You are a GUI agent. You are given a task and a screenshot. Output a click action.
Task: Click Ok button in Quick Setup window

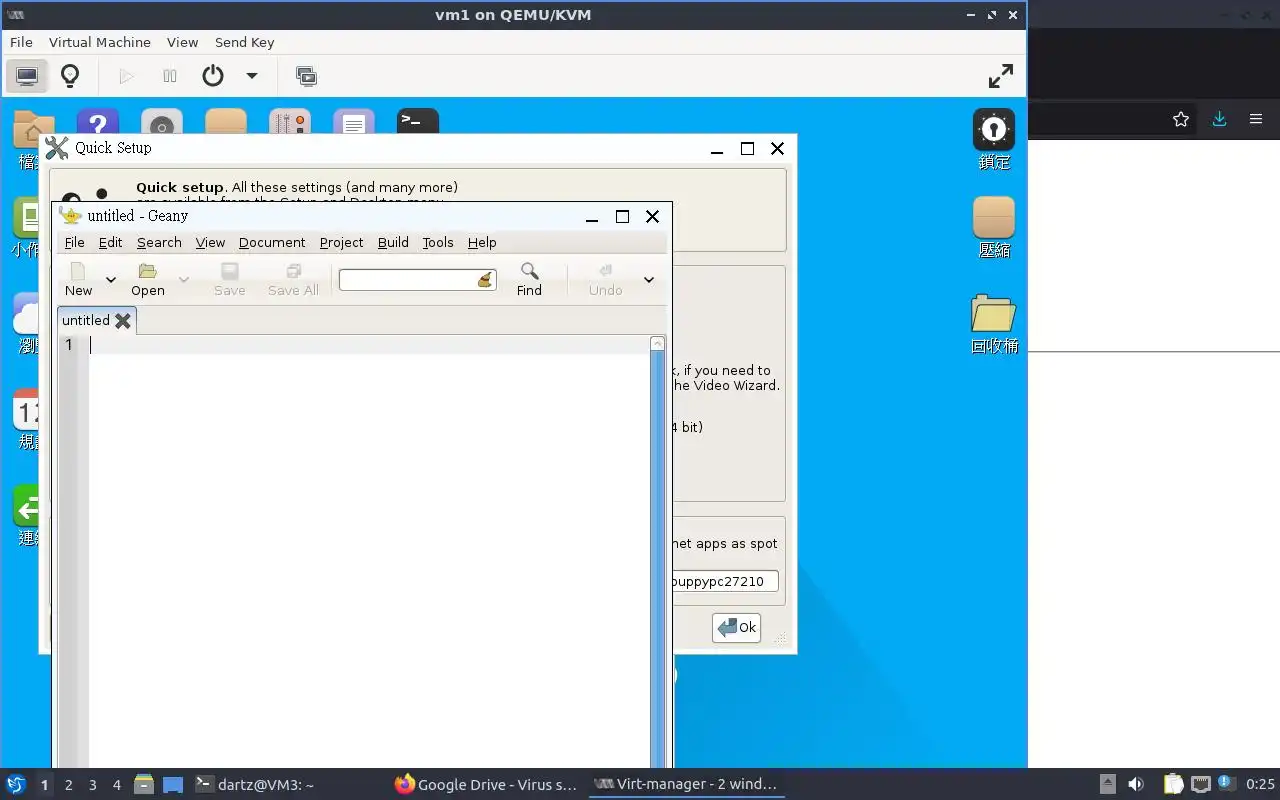coord(737,628)
